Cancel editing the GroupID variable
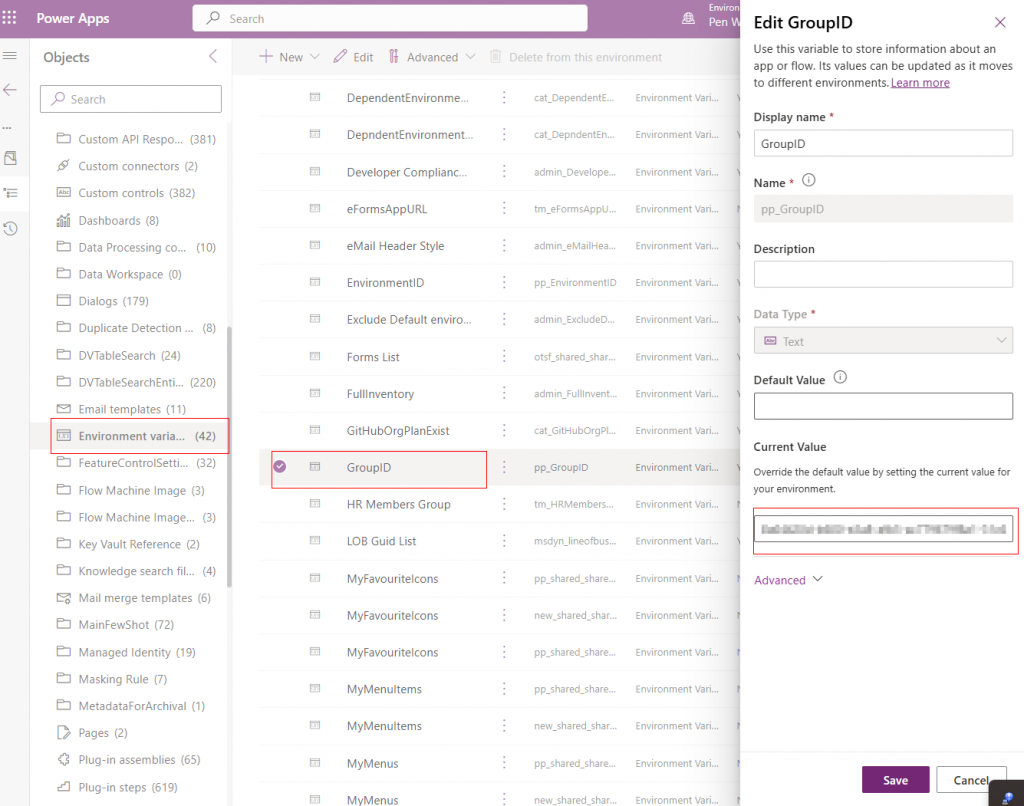This screenshot has width=1024, height=806. point(971,780)
